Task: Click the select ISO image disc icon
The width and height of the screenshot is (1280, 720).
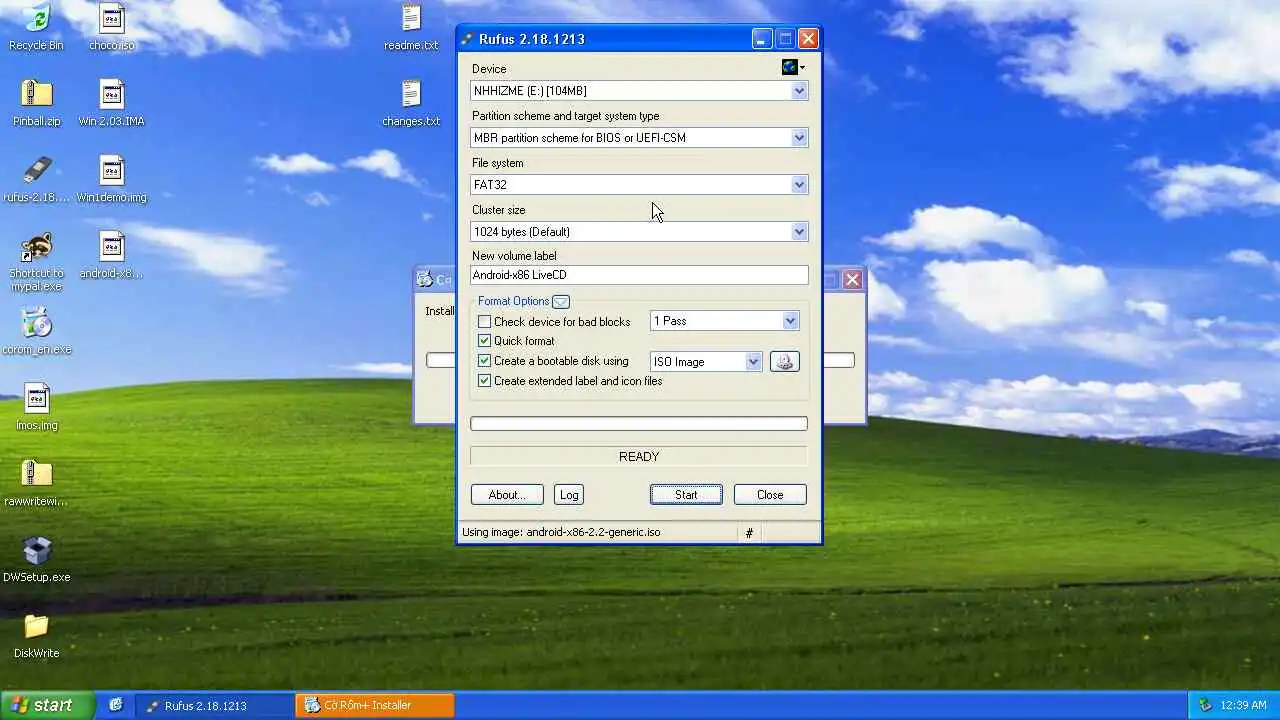Action: 784,362
